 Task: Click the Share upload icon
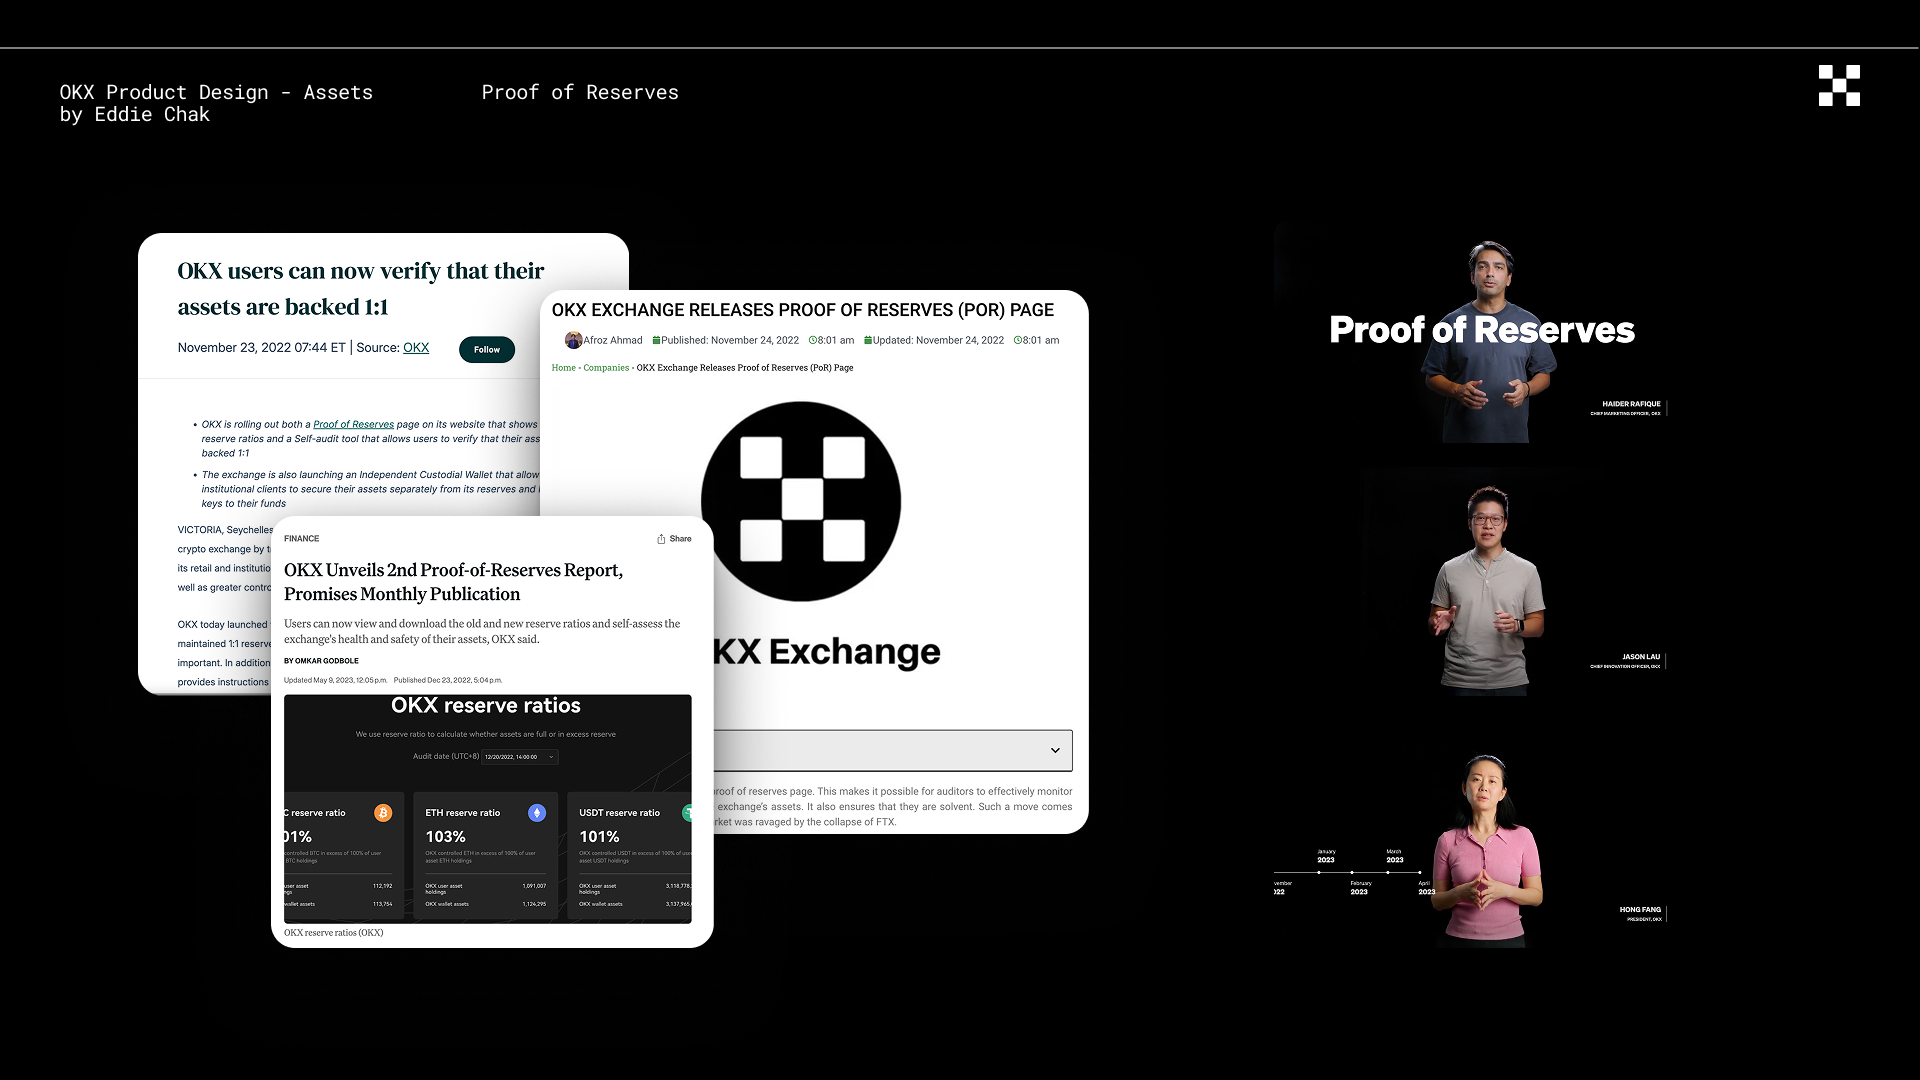tap(661, 538)
